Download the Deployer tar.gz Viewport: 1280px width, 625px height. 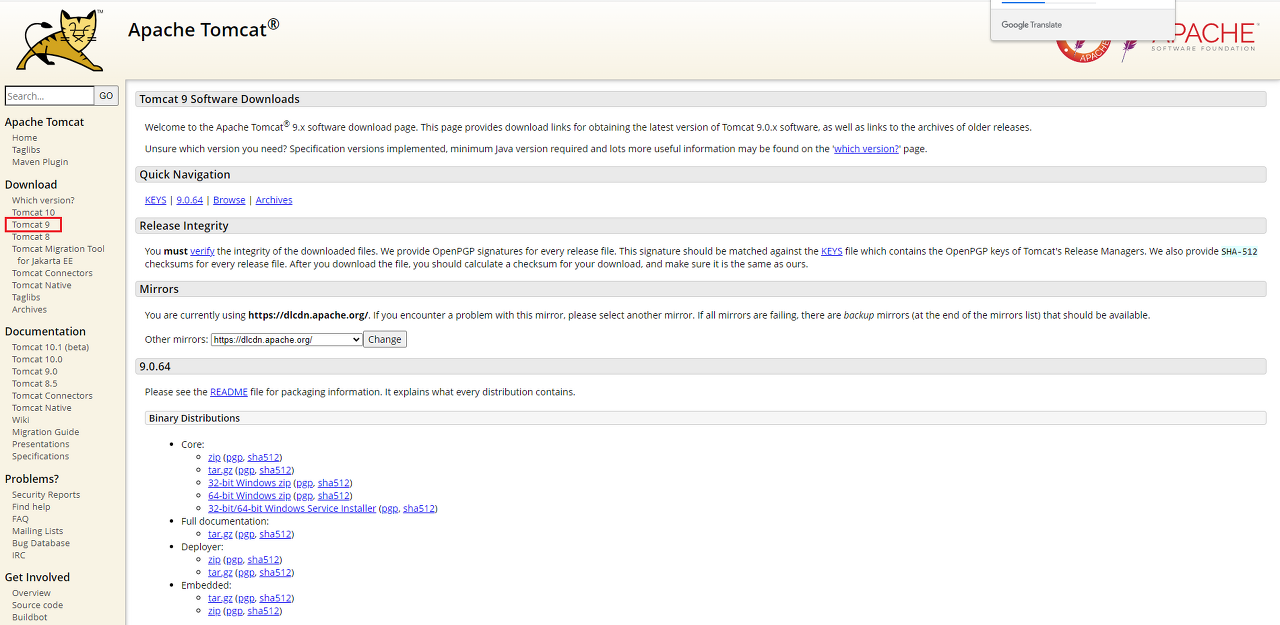coord(220,573)
